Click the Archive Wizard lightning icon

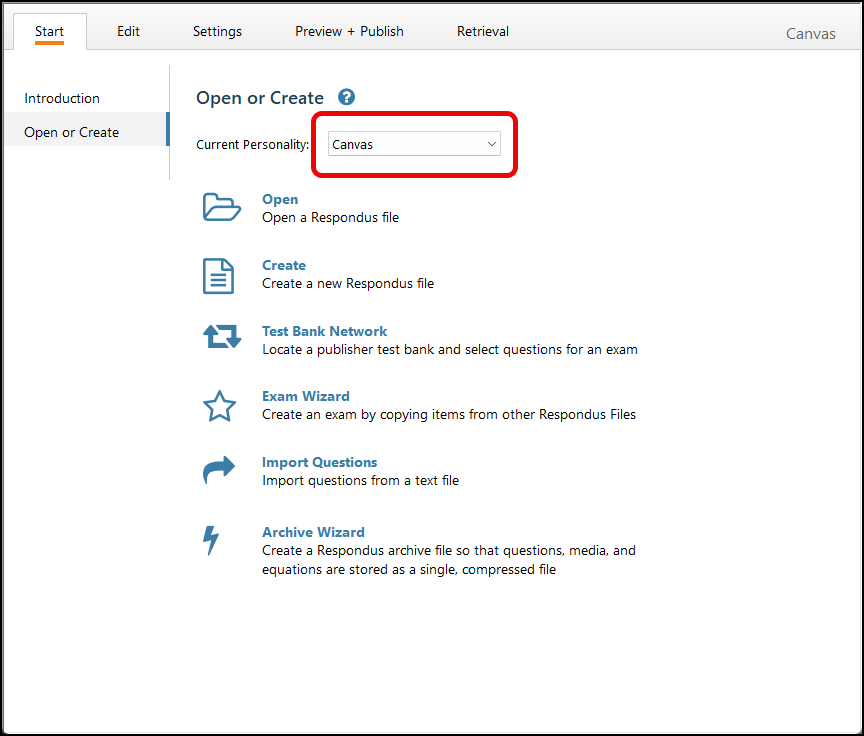211,540
